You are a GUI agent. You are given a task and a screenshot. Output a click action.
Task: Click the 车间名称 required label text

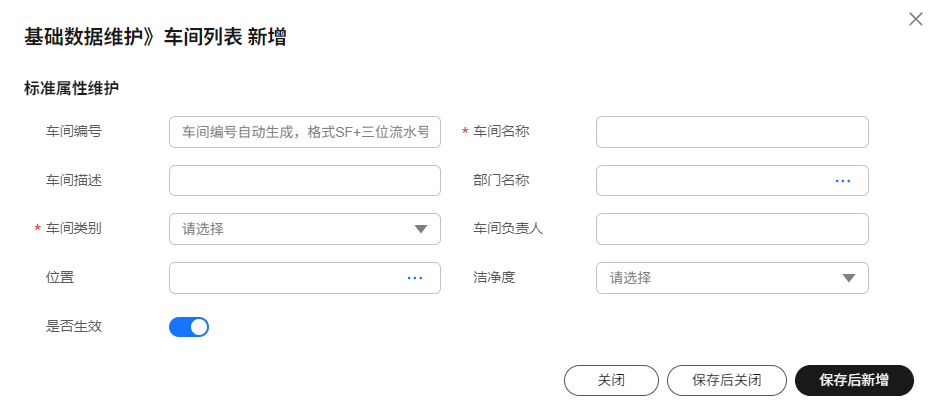(501, 131)
